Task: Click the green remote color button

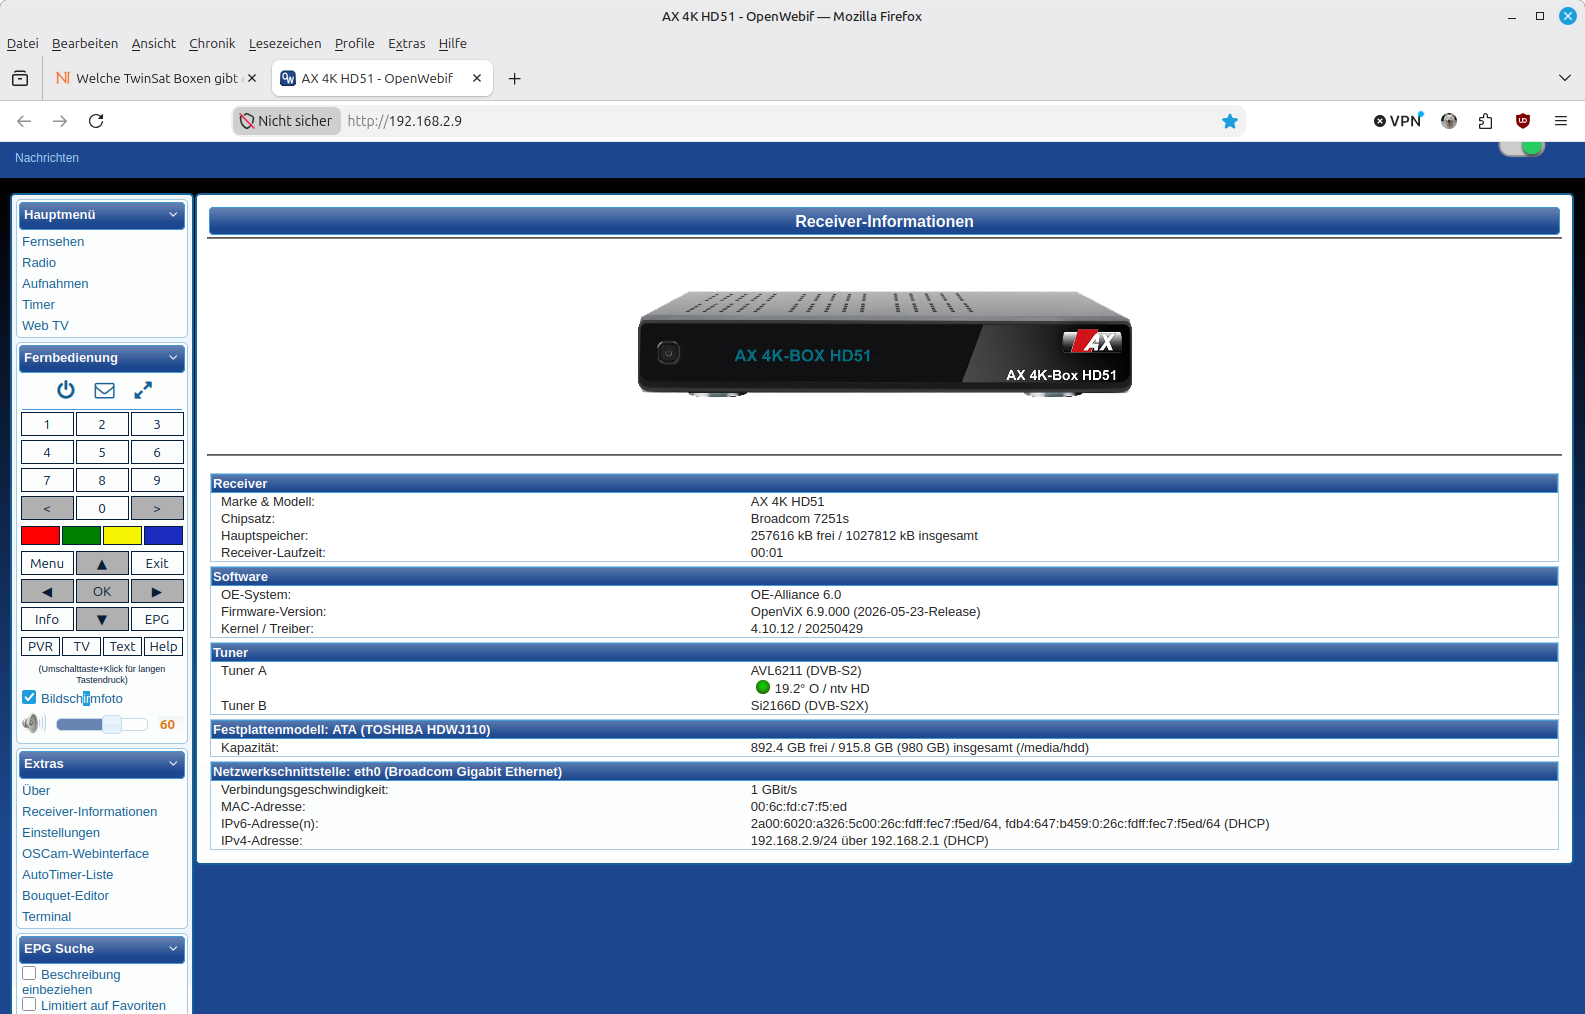Action: (x=81, y=536)
